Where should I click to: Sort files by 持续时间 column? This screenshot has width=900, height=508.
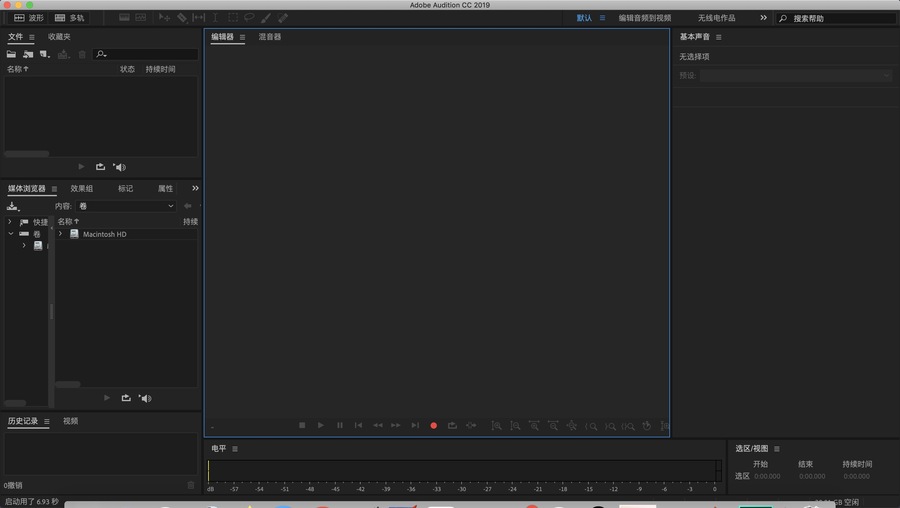click(160, 69)
